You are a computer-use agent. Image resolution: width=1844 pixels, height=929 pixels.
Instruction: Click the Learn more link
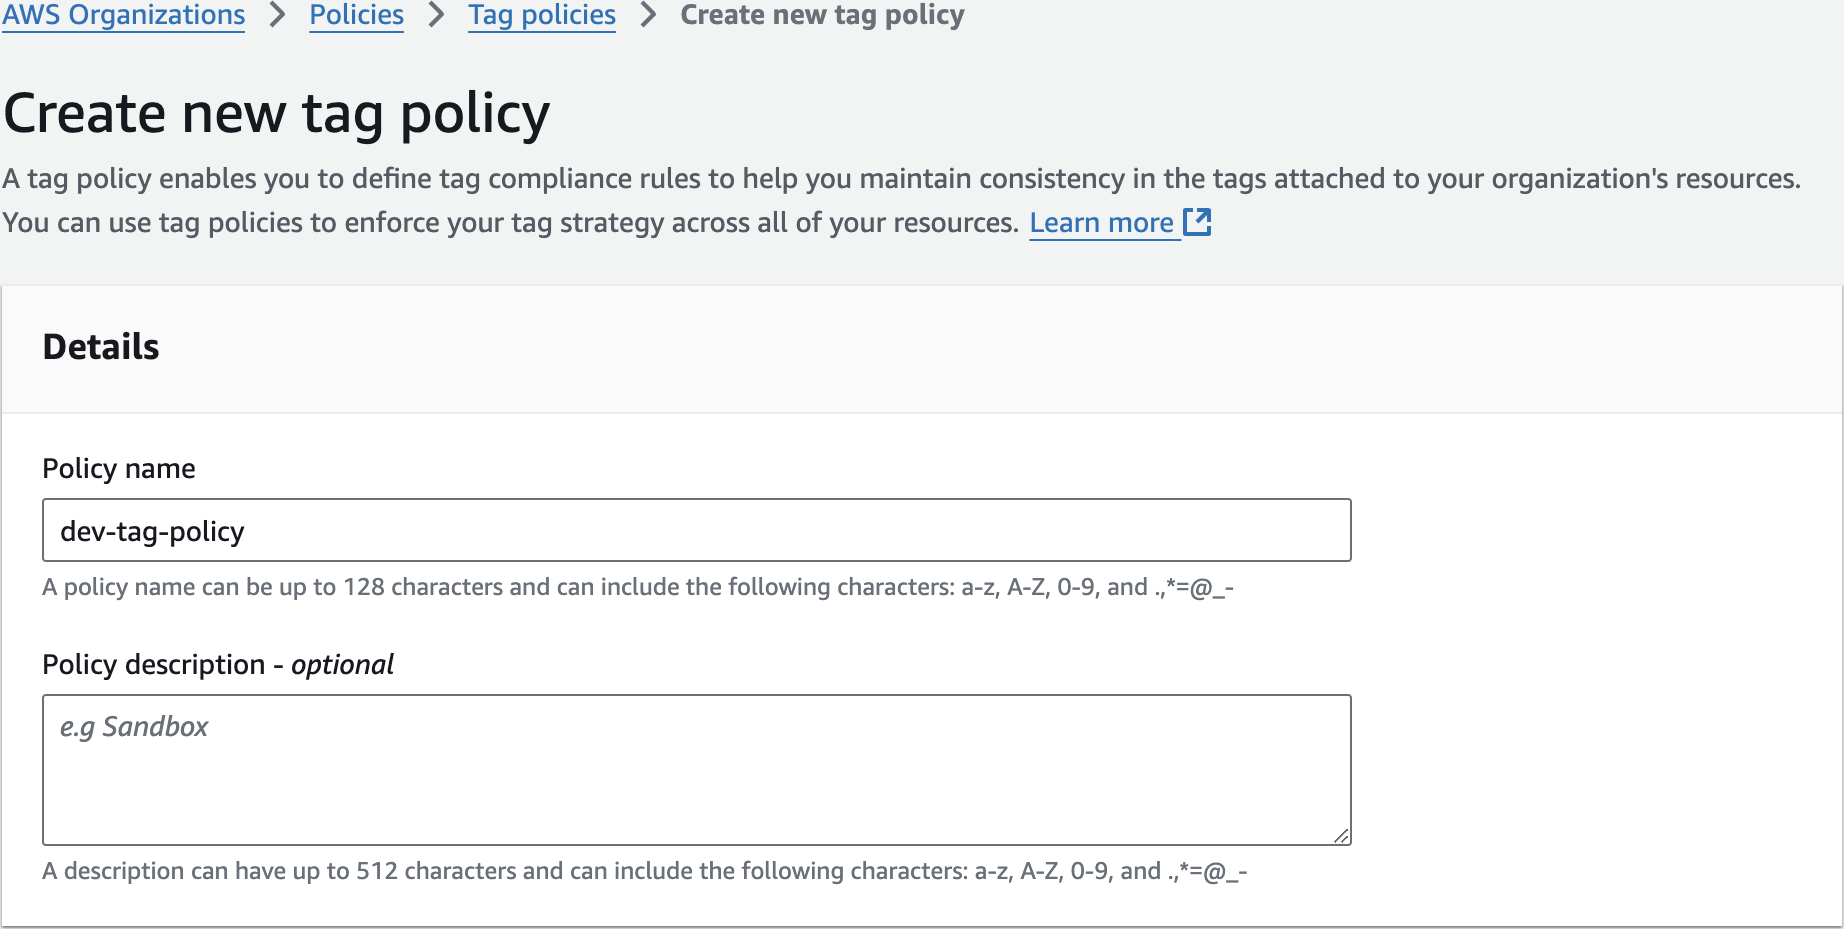(1101, 222)
